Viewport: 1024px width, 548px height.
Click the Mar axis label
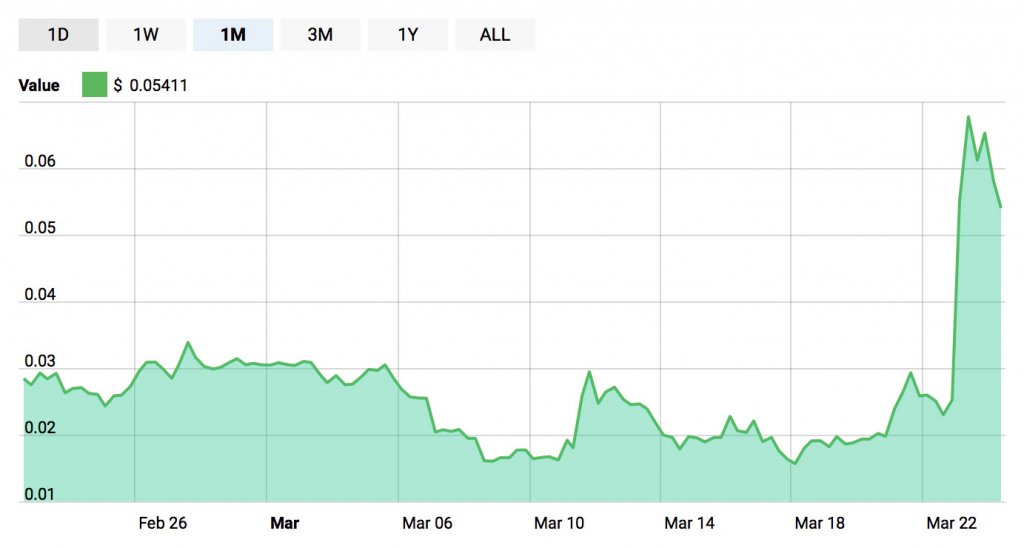point(284,523)
